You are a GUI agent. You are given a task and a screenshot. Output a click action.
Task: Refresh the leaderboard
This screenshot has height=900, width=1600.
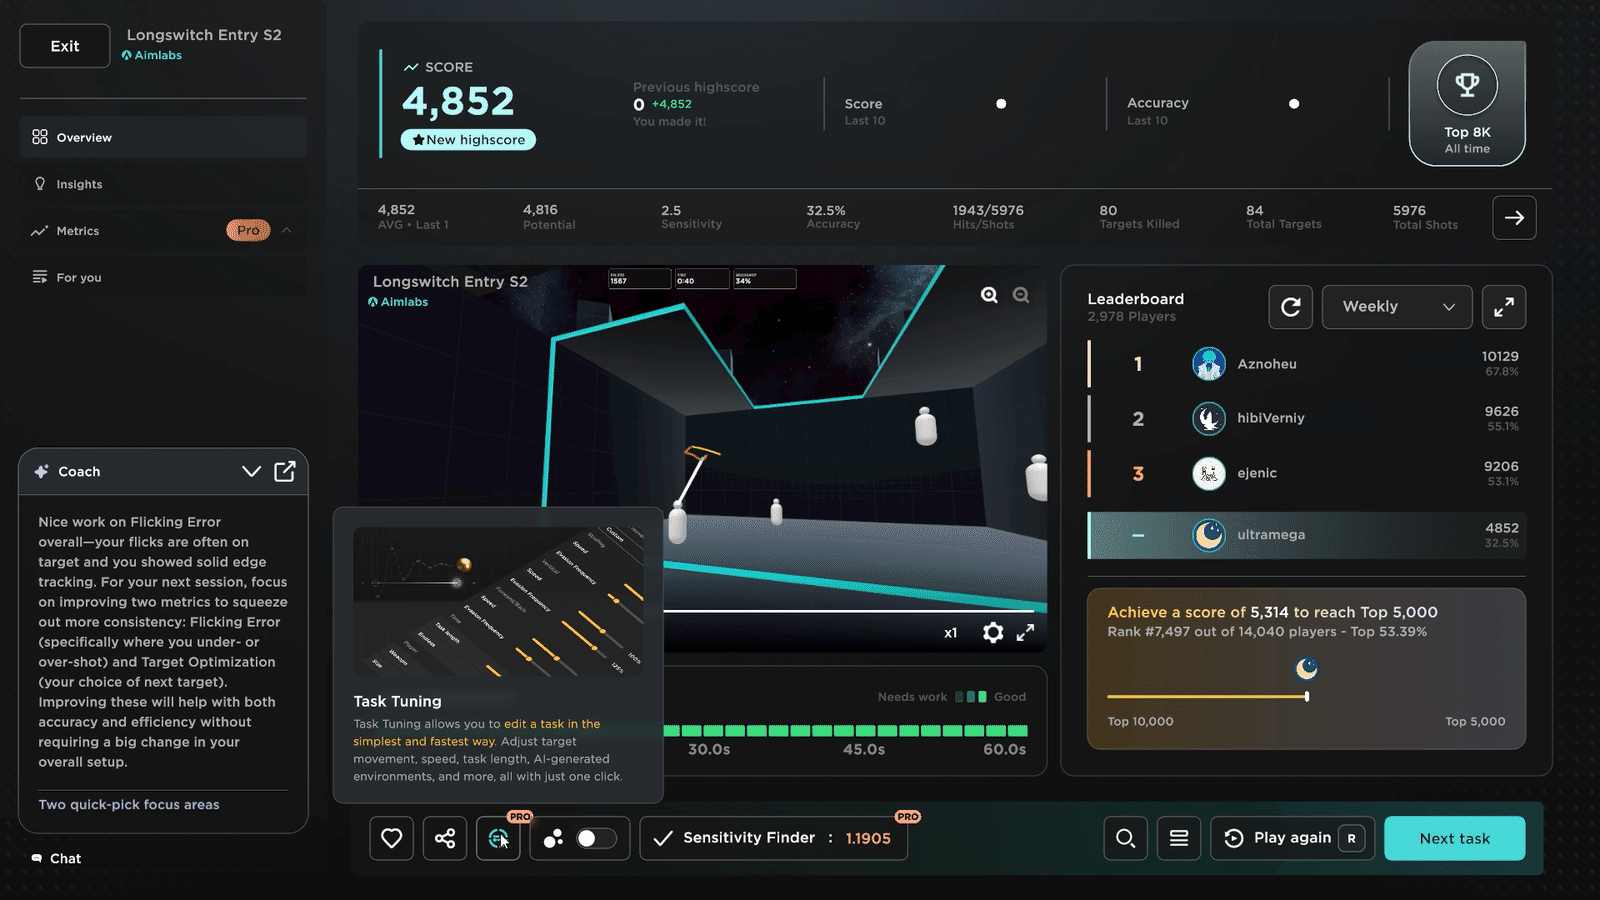point(1291,307)
